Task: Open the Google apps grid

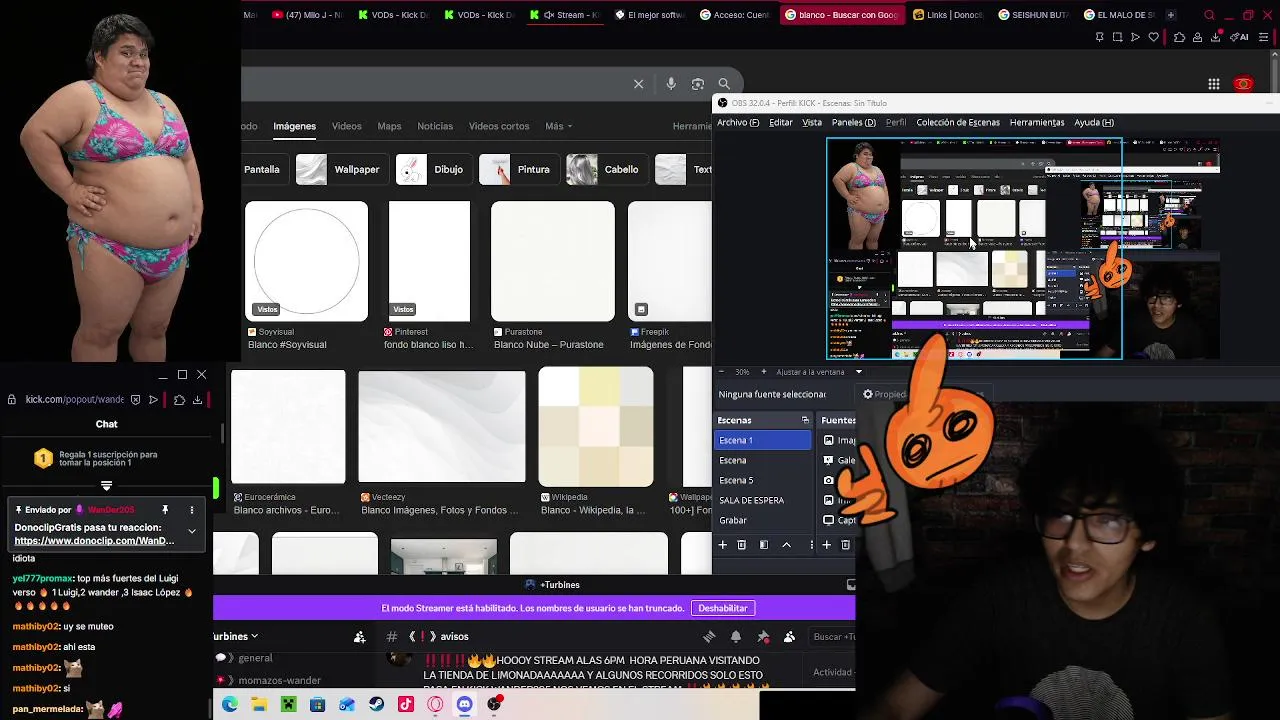Action: (x=1214, y=84)
